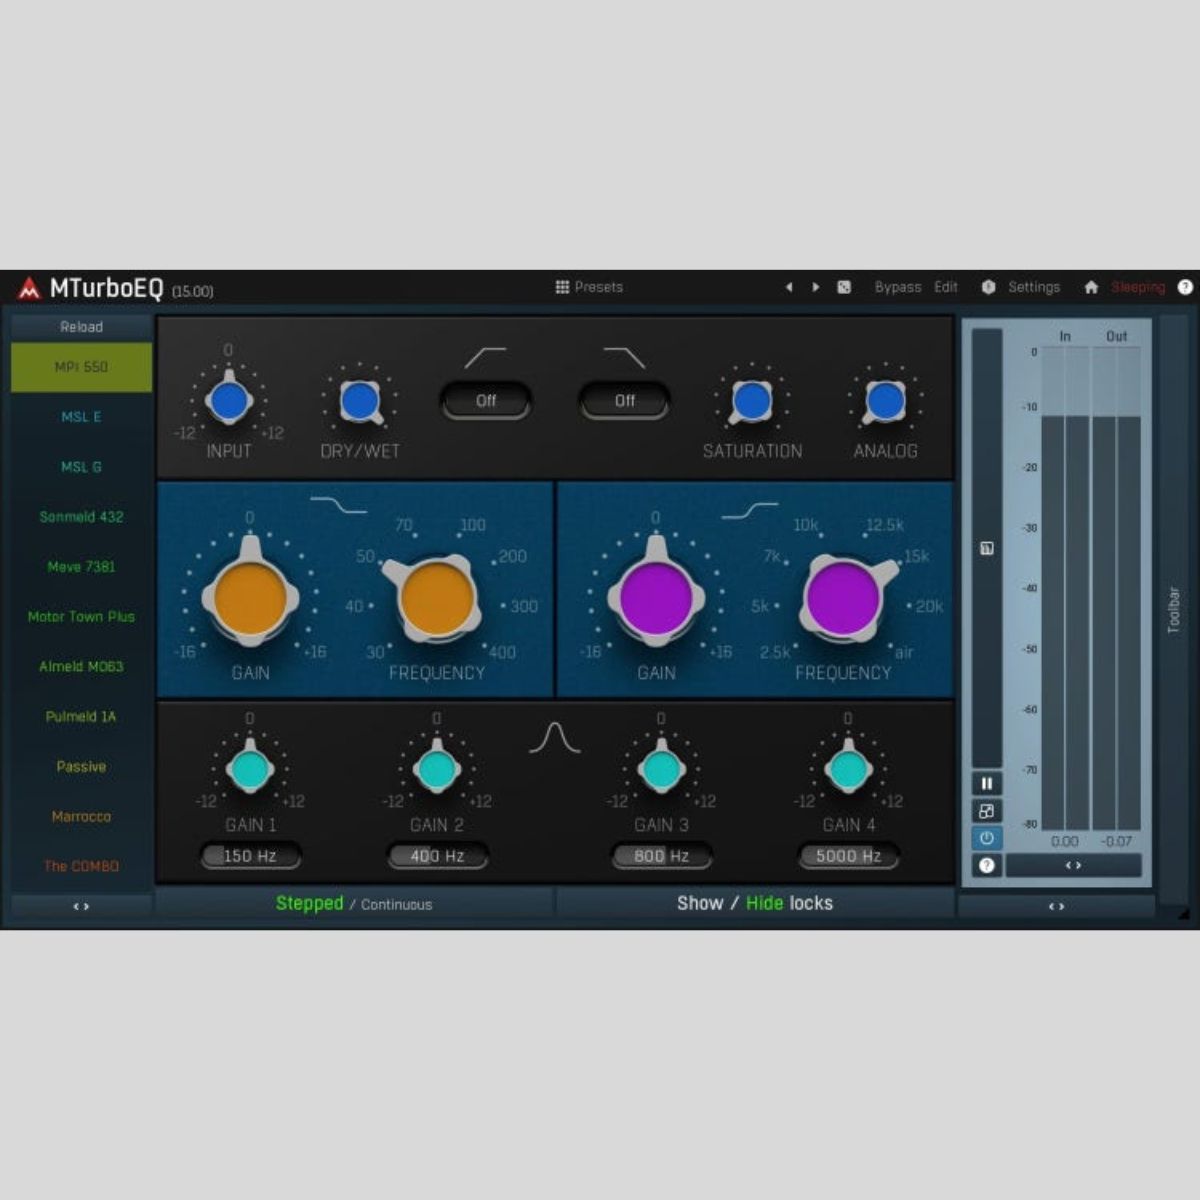Open Settings text button
The width and height of the screenshot is (1200, 1200).
tap(1034, 287)
